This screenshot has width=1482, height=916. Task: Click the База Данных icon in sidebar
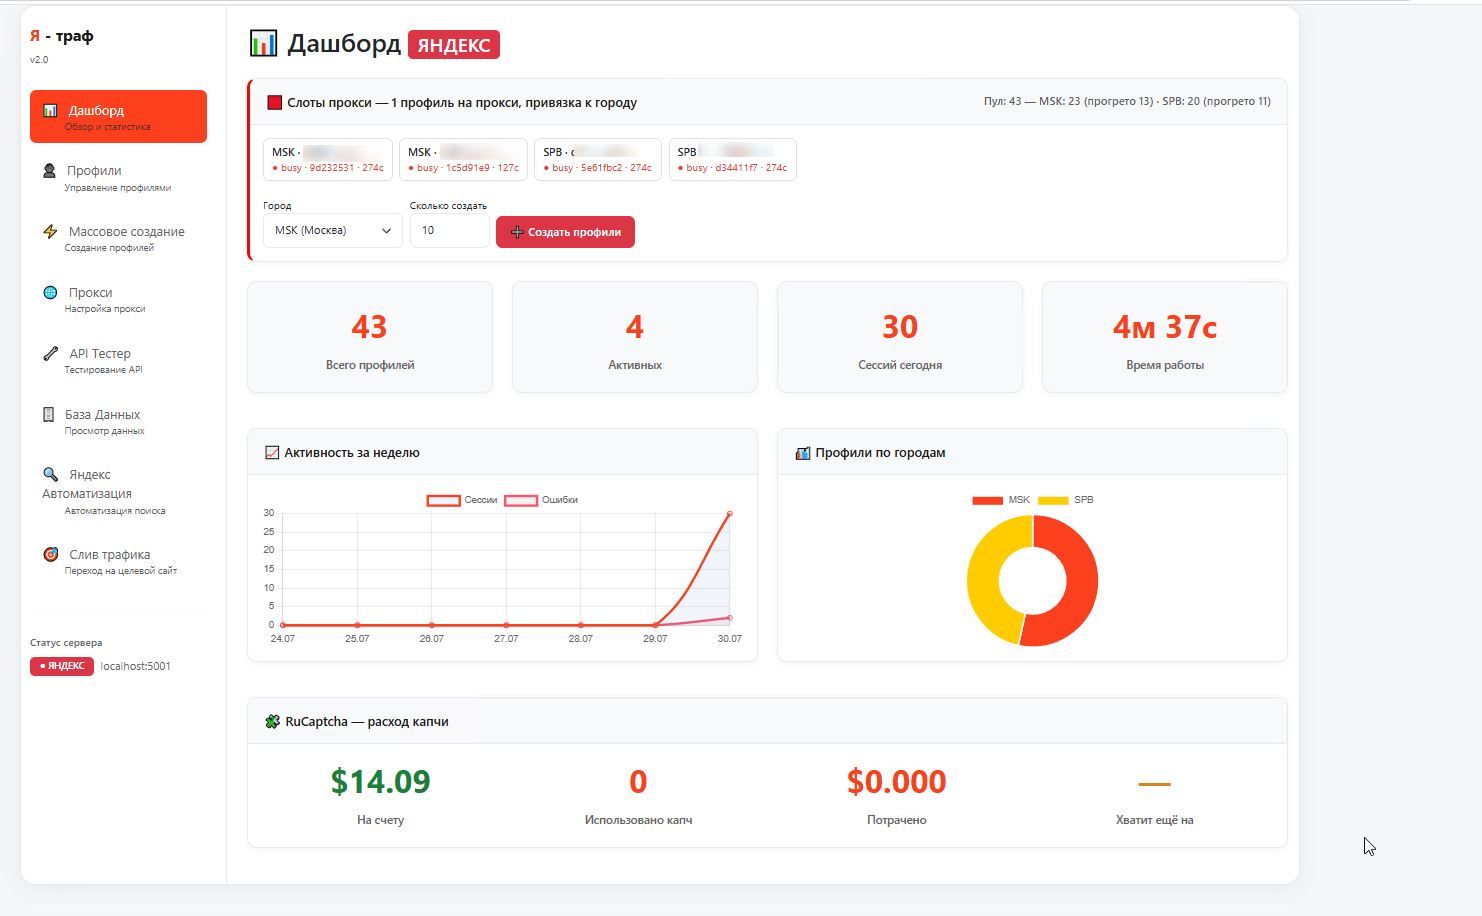click(x=48, y=414)
